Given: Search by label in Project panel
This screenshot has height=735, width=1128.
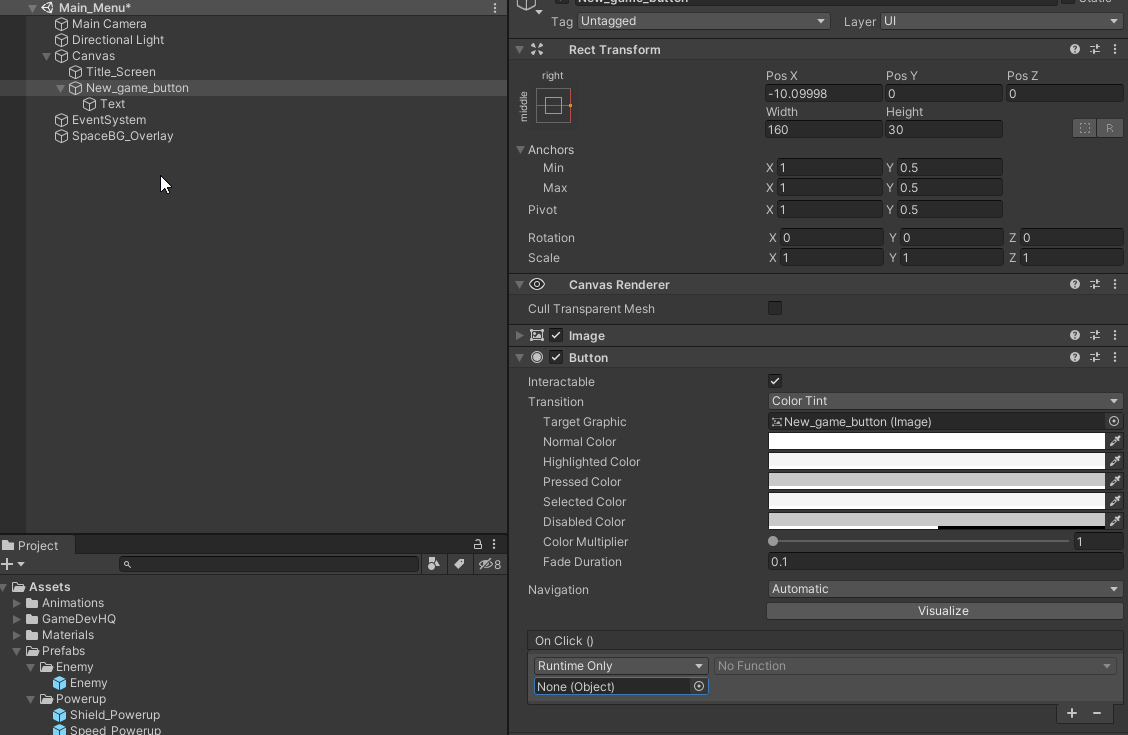Looking at the screenshot, I should click(x=459, y=565).
